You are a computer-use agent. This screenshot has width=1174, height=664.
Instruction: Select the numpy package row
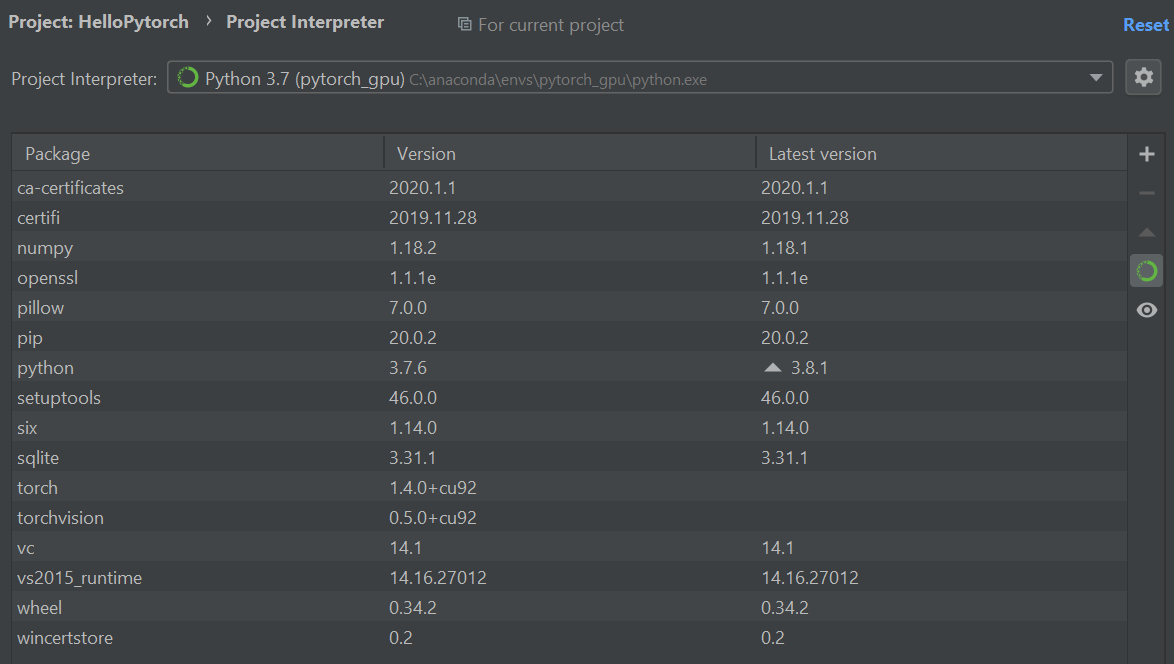[x=570, y=247]
